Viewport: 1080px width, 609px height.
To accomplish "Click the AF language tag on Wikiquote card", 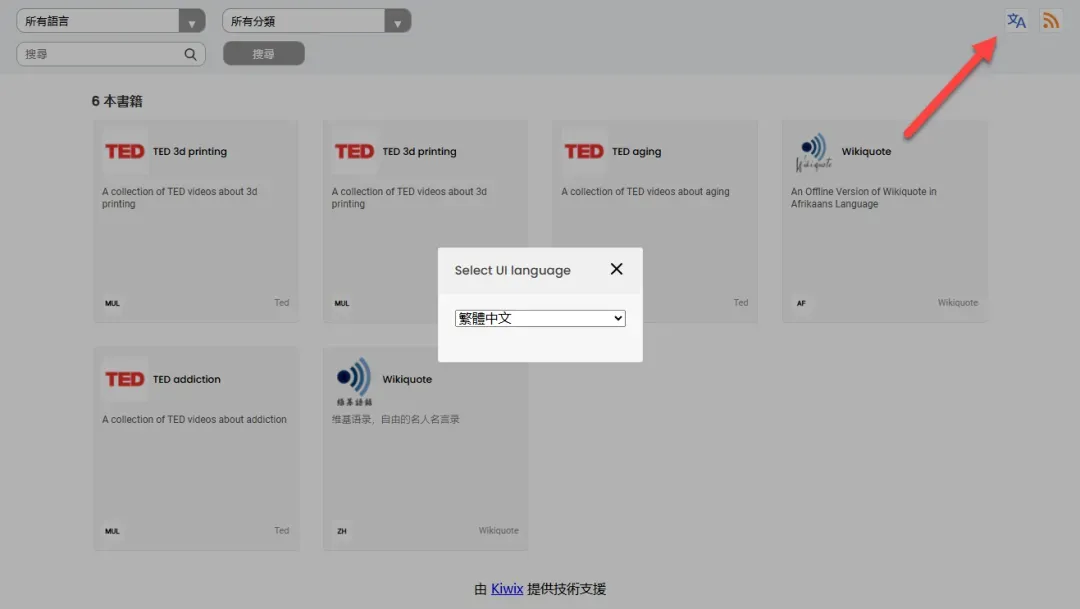I will pyautogui.click(x=801, y=303).
